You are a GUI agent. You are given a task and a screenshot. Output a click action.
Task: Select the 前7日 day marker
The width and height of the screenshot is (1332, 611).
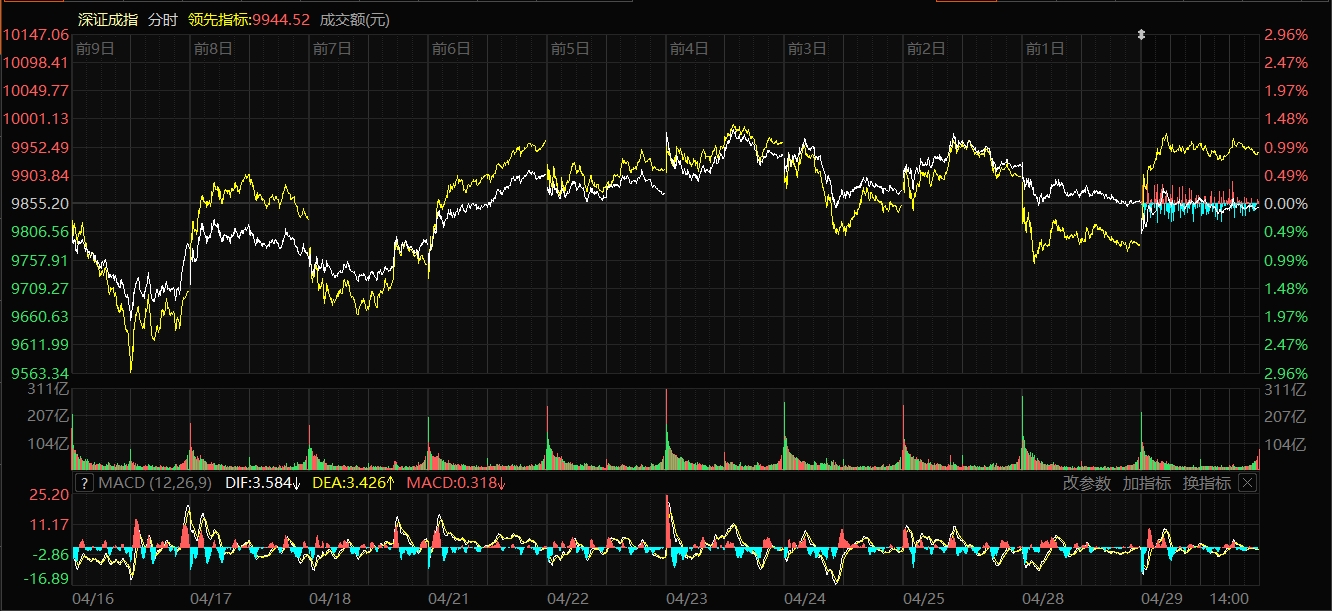pos(332,48)
